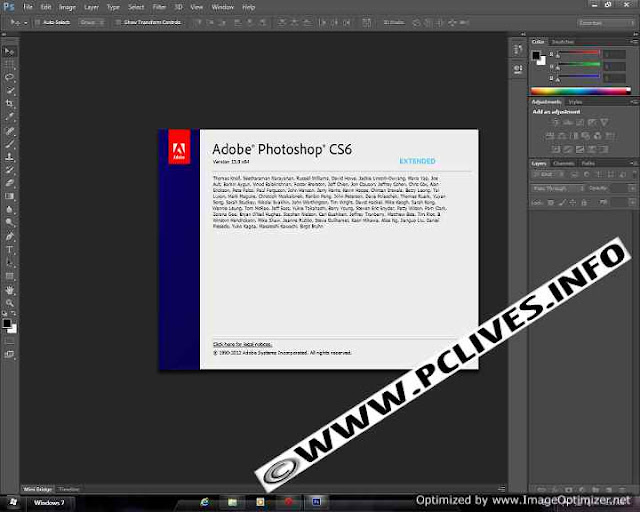
Task: Open the collapsed Properties panel icon
Action: (518, 69)
